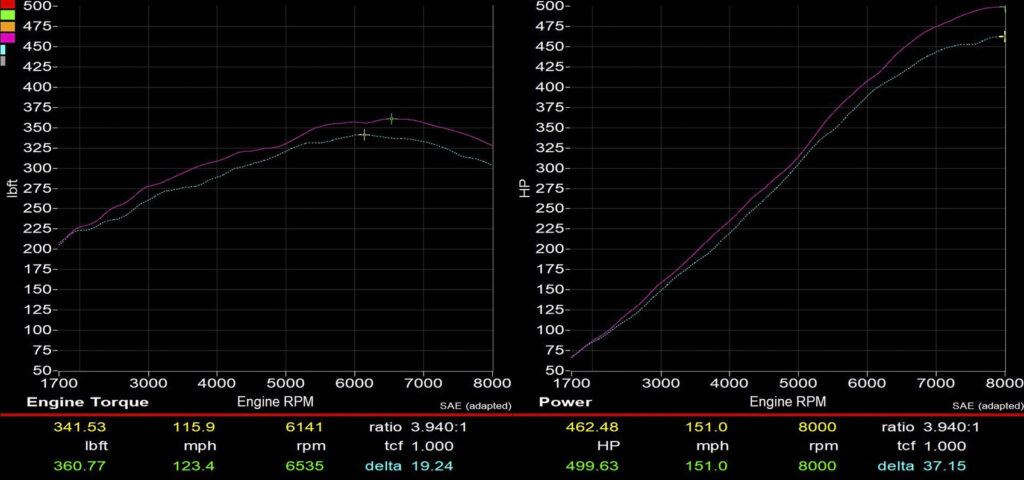
Task: Choose the magenta run color swatch
Action: coord(6,37)
